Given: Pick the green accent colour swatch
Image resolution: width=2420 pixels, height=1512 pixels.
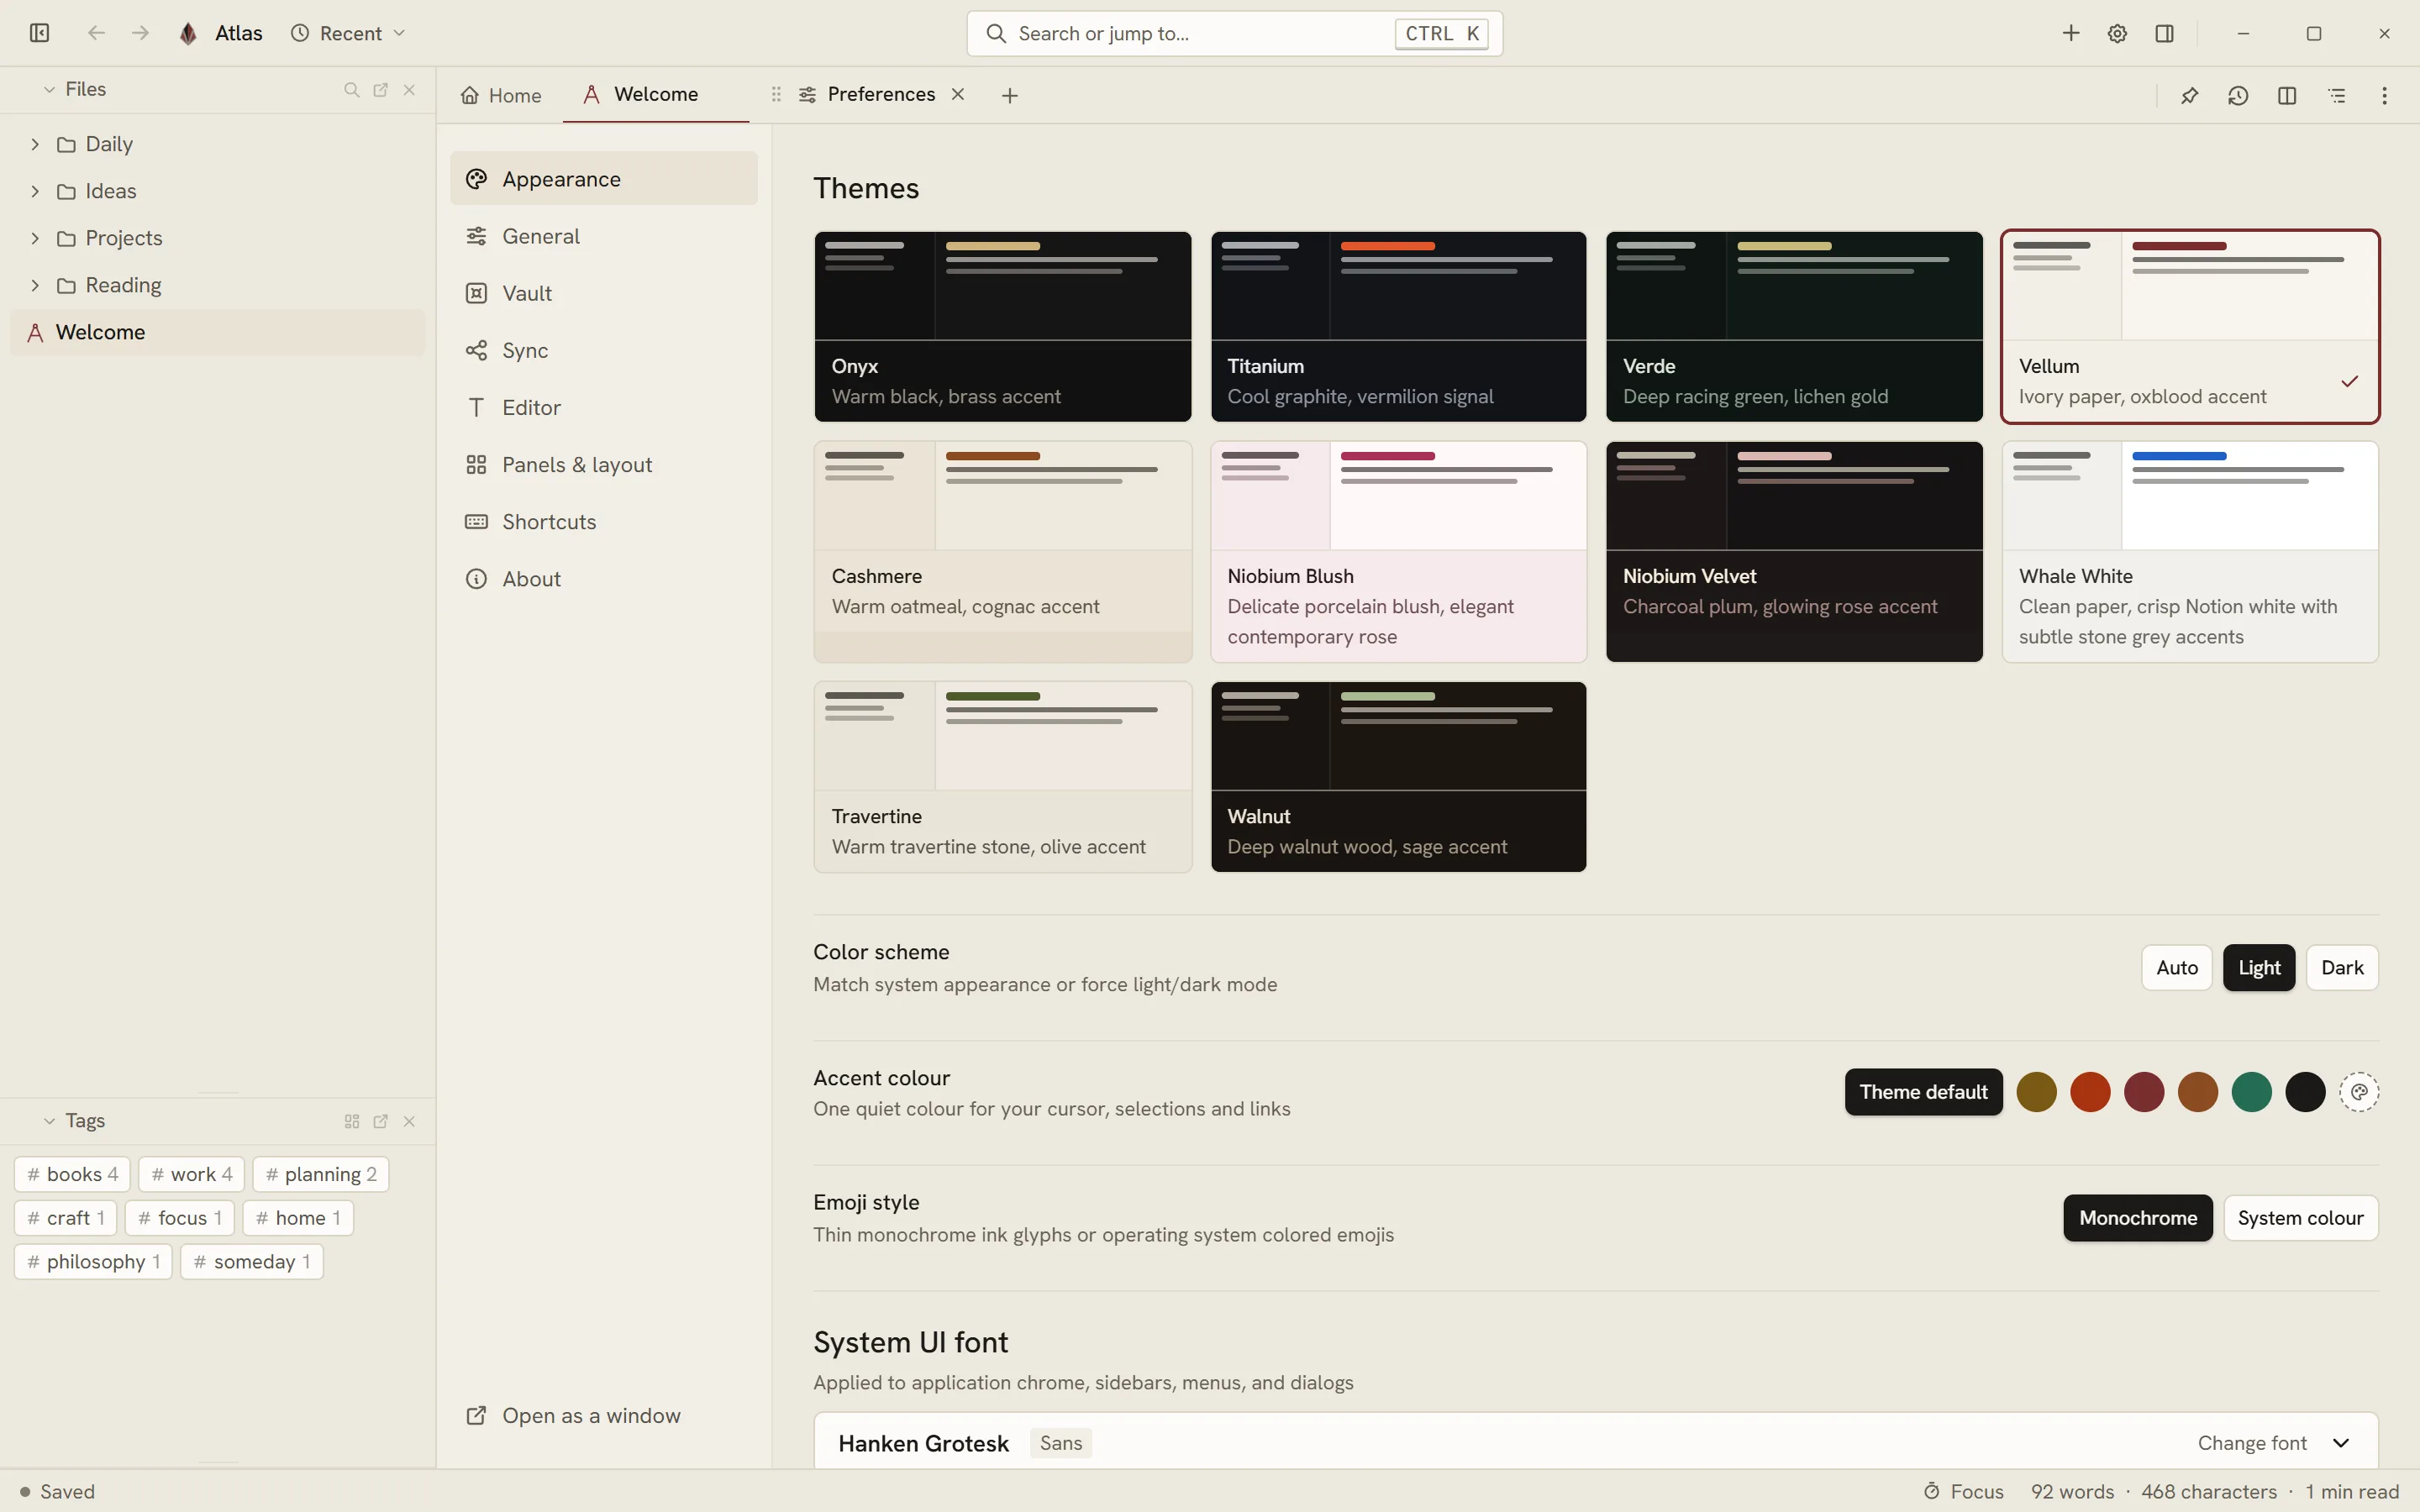Looking at the screenshot, I should click(x=2251, y=1092).
